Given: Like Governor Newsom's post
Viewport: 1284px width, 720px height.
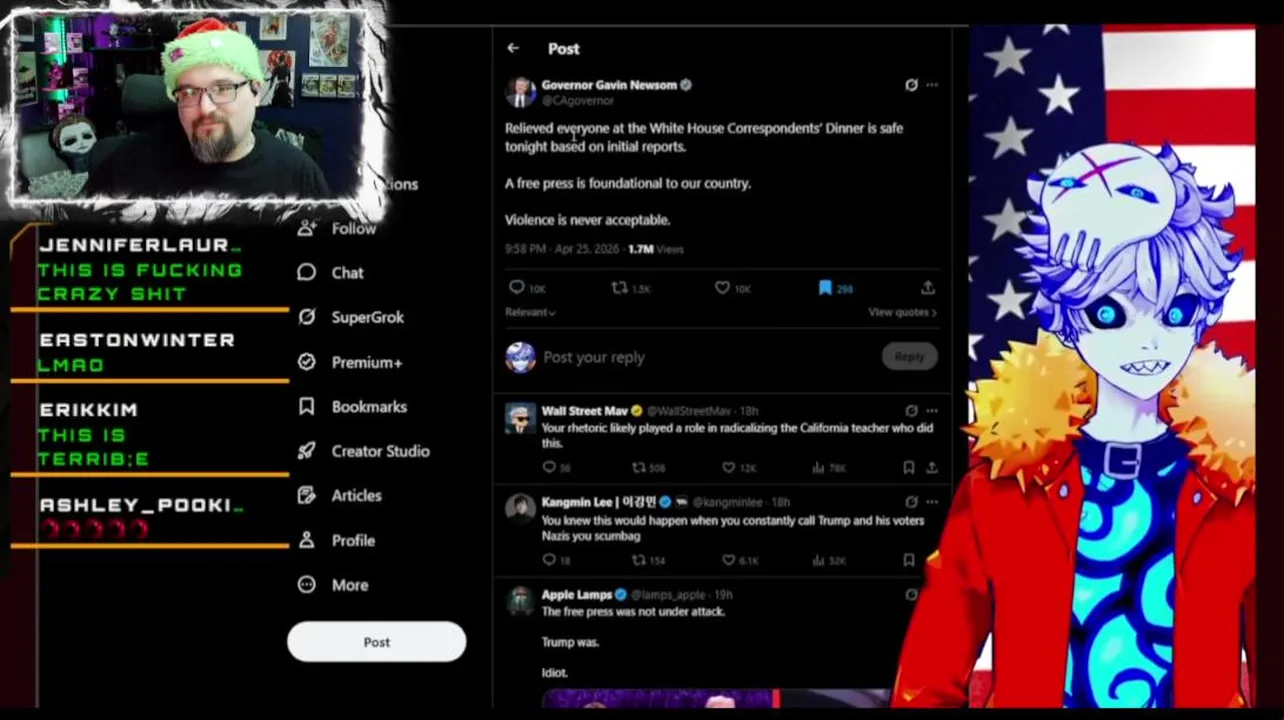Looking at the screenshot, I should (722, 288).
